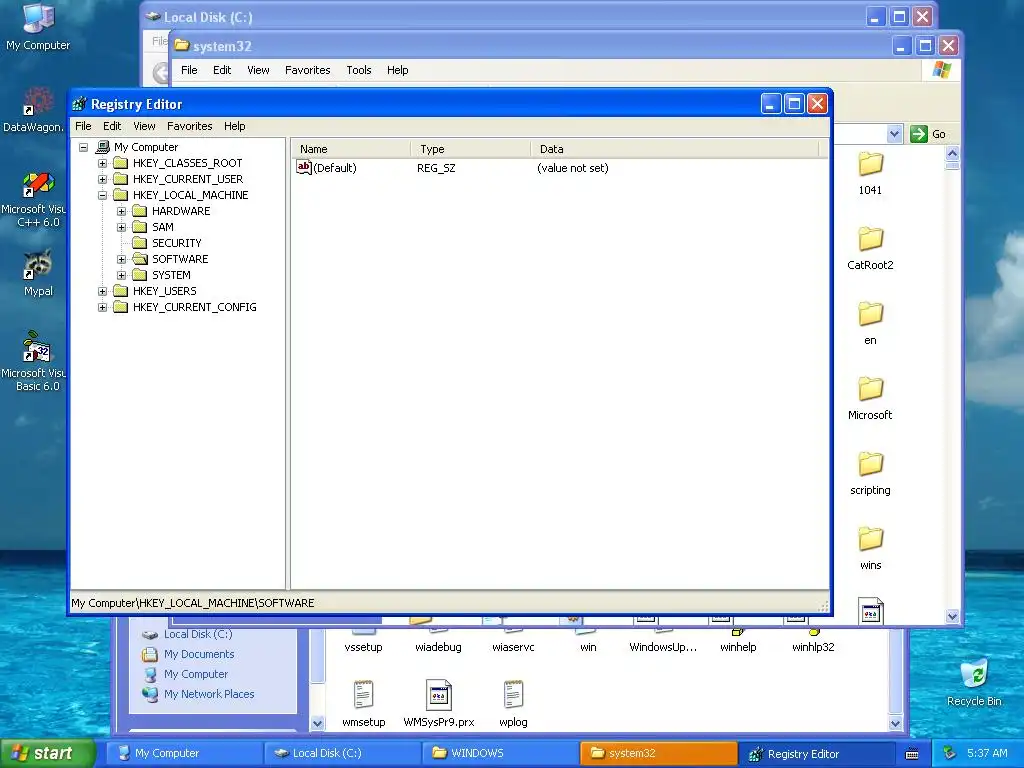Open the Registry Editor Edit menu

(x=112, y=126)
